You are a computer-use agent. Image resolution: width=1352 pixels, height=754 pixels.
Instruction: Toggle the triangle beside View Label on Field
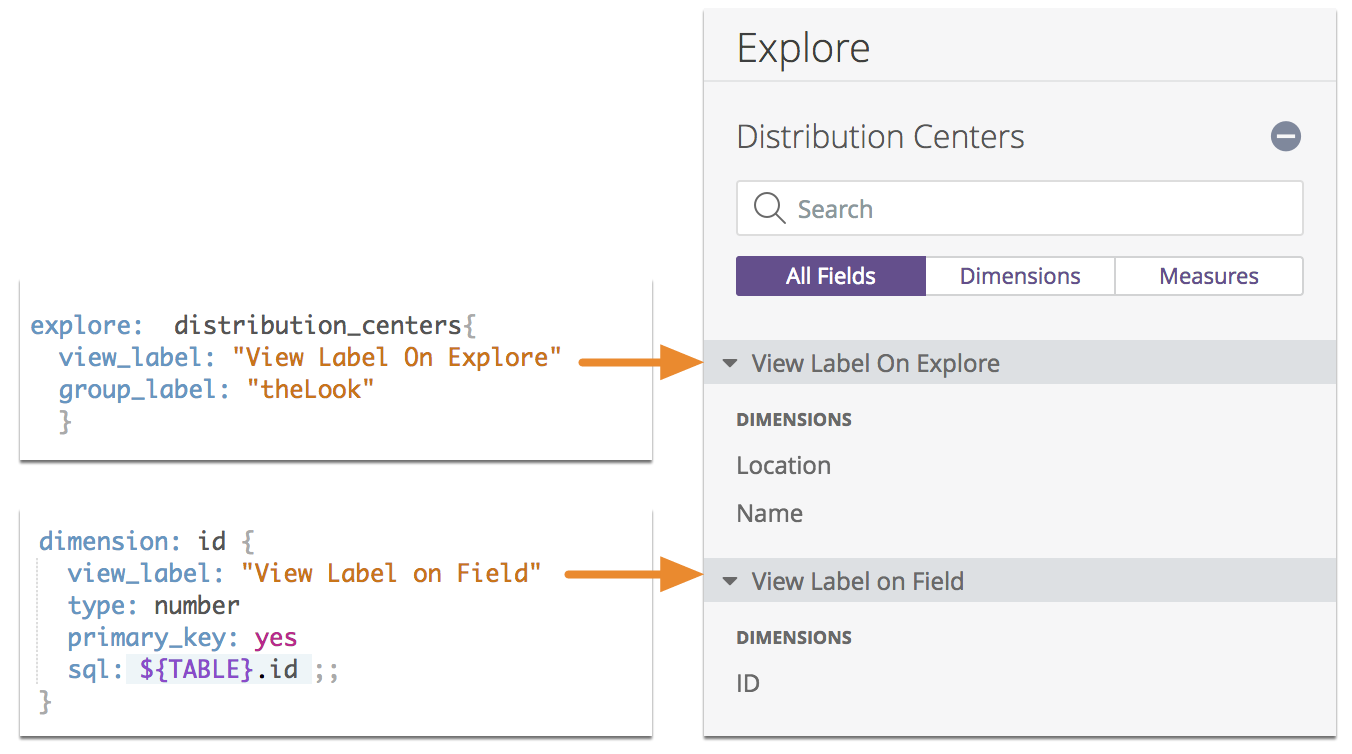(730, 581)
